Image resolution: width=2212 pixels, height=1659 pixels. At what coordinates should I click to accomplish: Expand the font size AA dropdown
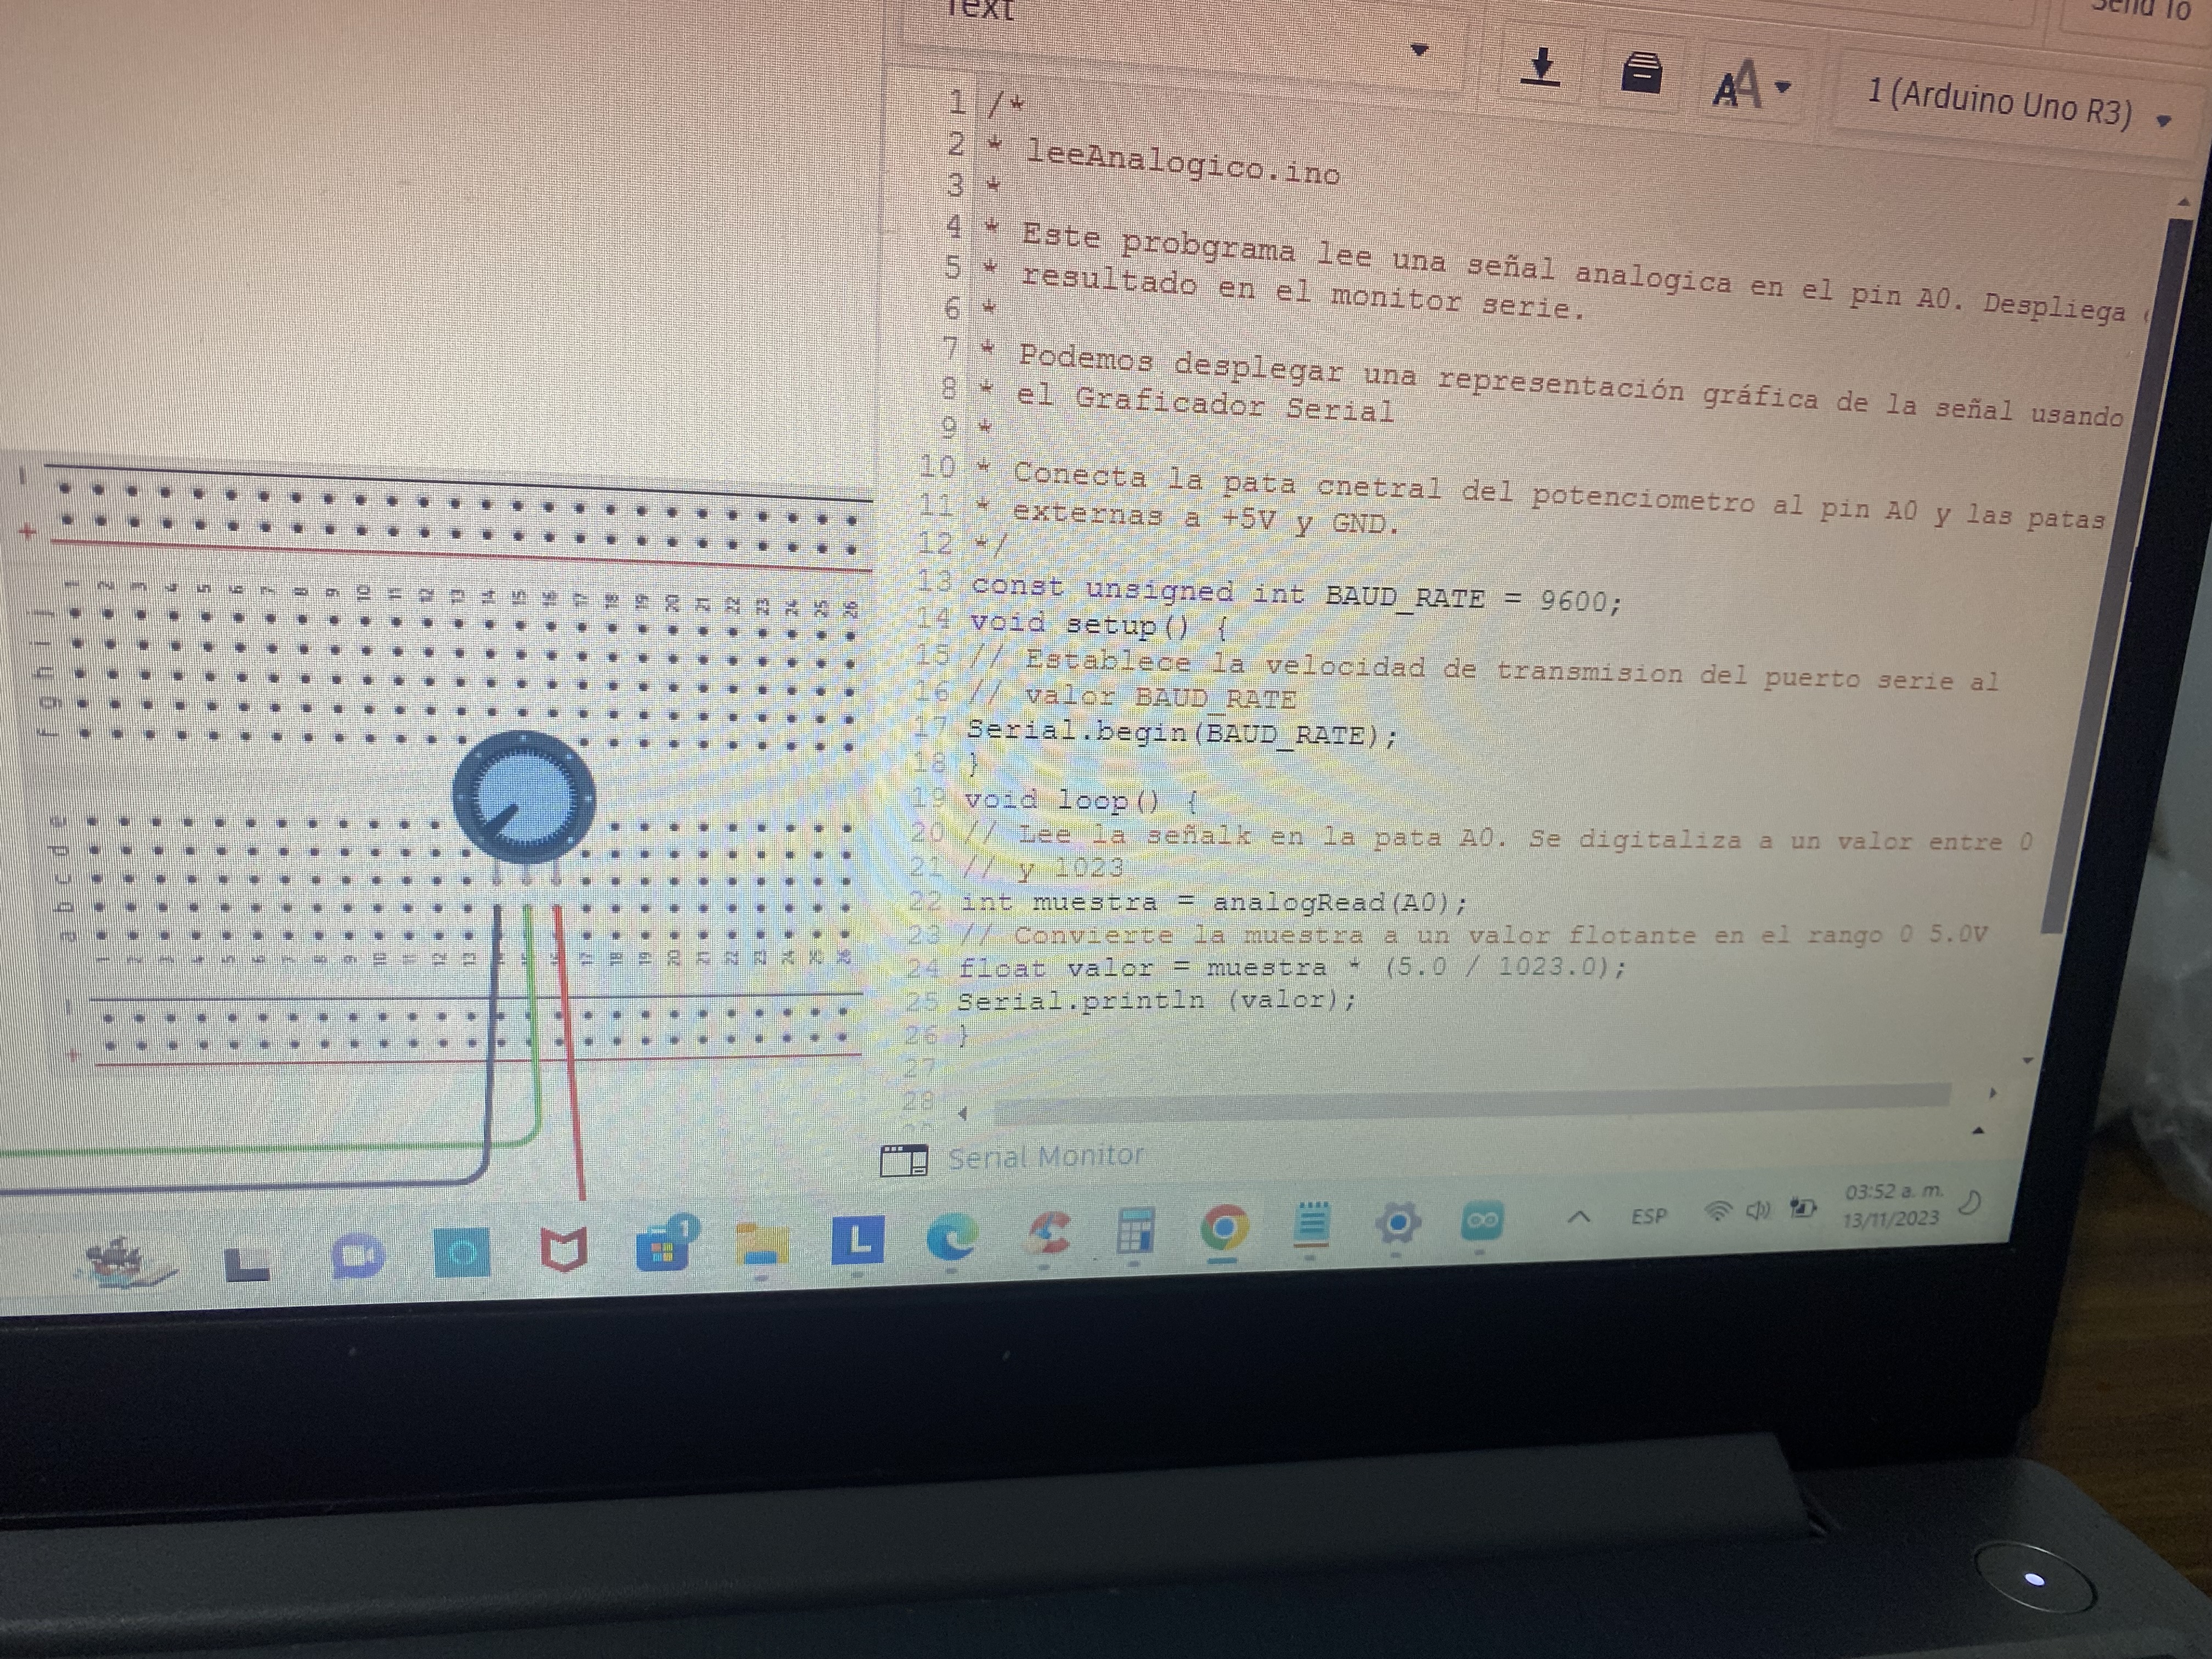tap(1751, 85)
